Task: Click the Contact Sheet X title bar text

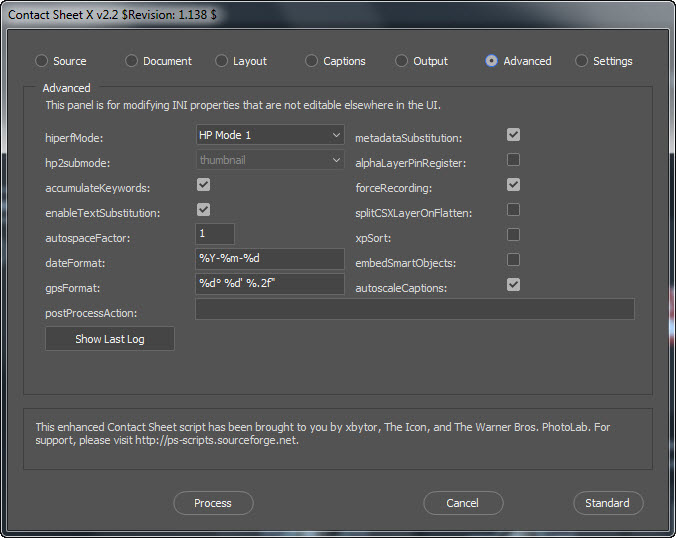Action: pyautogui.click(x=113, y=15)
